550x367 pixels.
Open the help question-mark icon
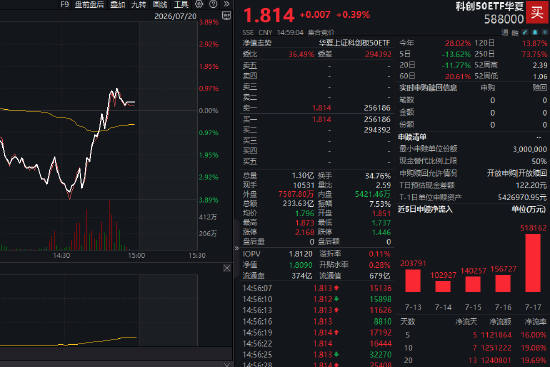point(213,4)
